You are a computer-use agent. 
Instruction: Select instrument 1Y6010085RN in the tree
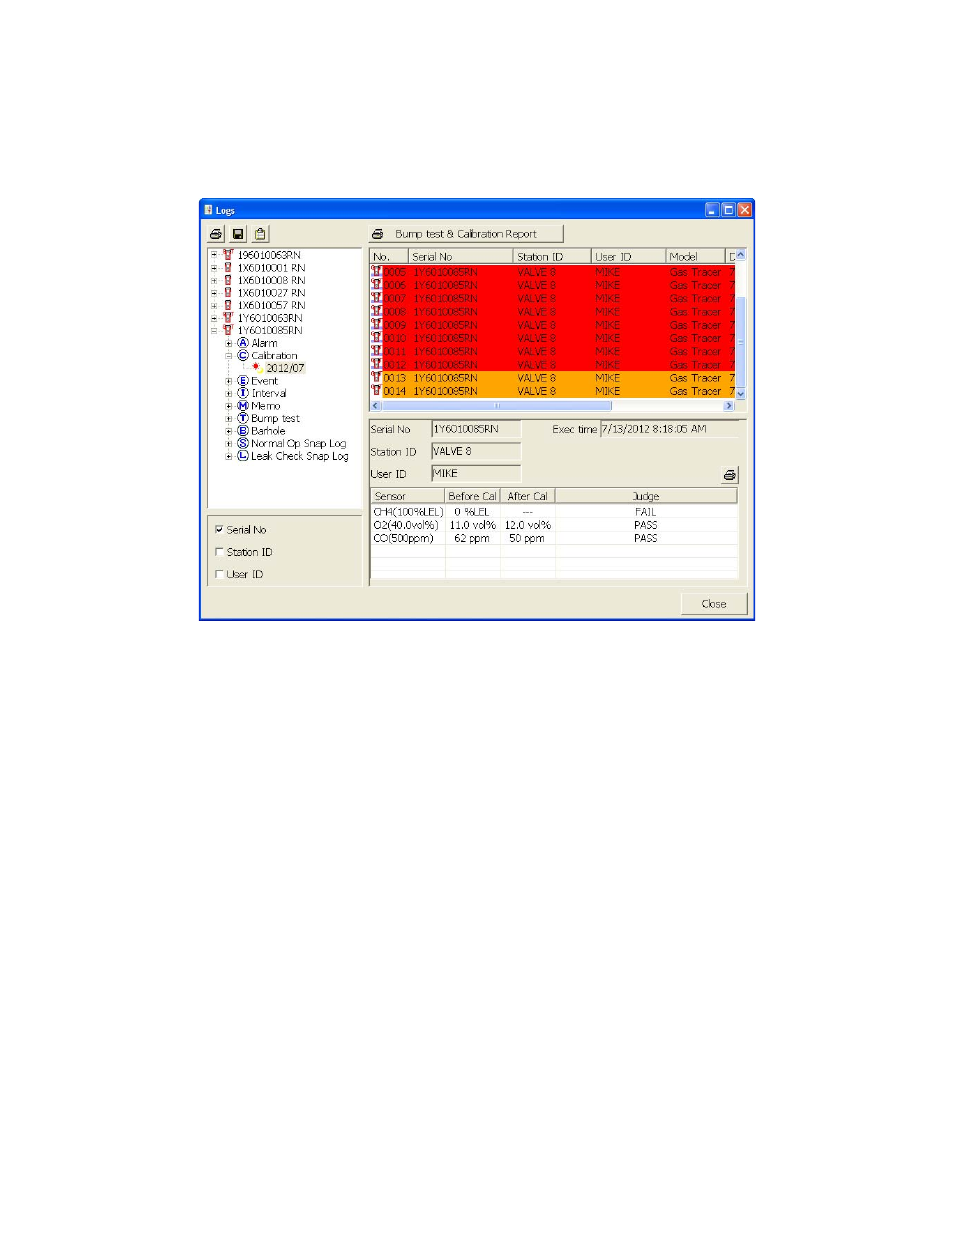tap(269, 330)
